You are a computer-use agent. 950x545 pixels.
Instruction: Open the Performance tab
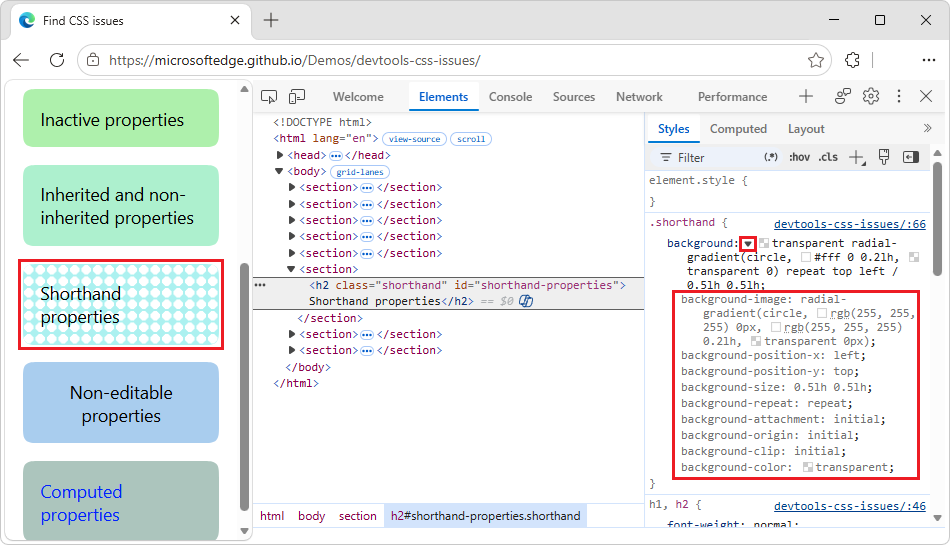click(x=732, y=97)
